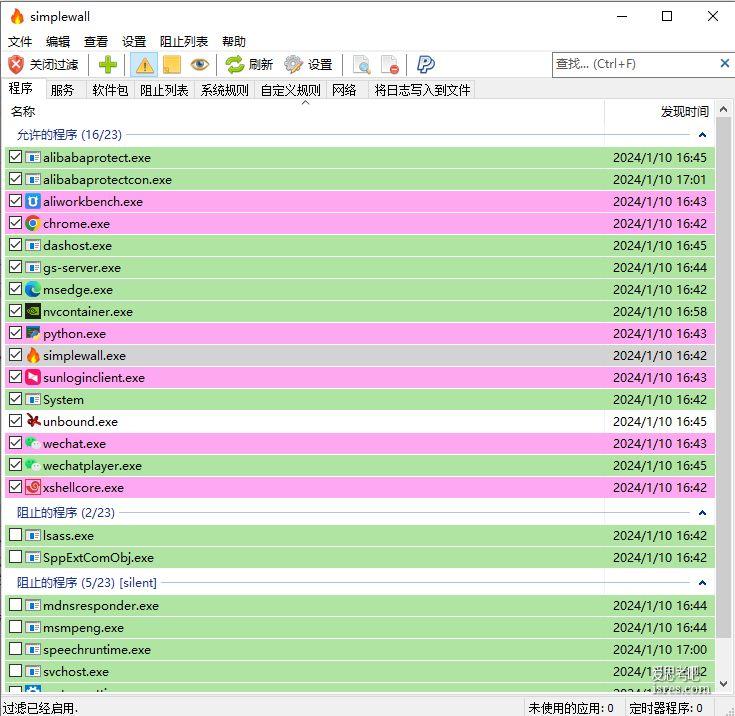Image resolution: width=735 pixels, height=716 pixels.
Task: Select the speechruntime.exe row
Action: [360, 649]
